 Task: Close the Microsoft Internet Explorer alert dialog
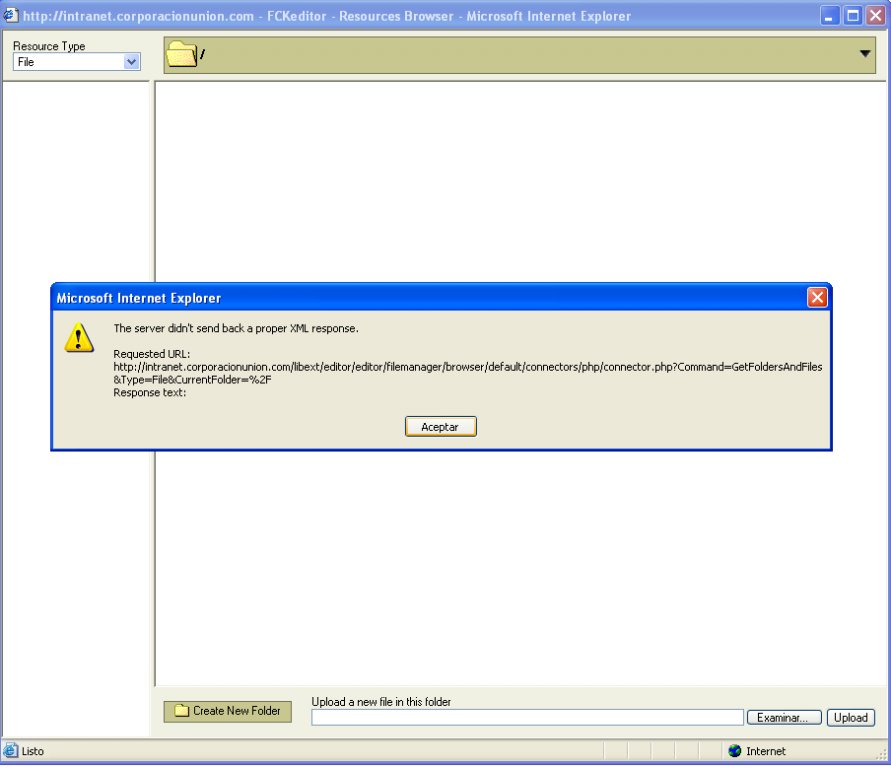[x=817, y=297]
